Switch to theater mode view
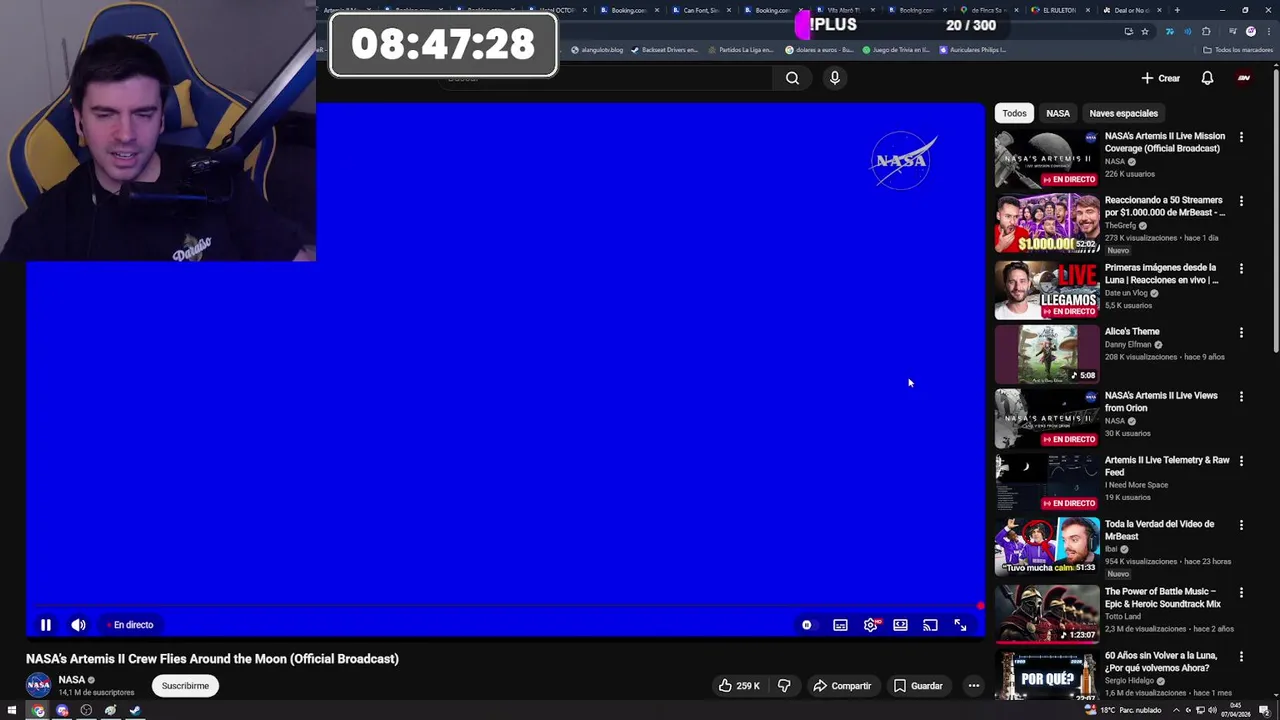 click(x=900, y=625)
